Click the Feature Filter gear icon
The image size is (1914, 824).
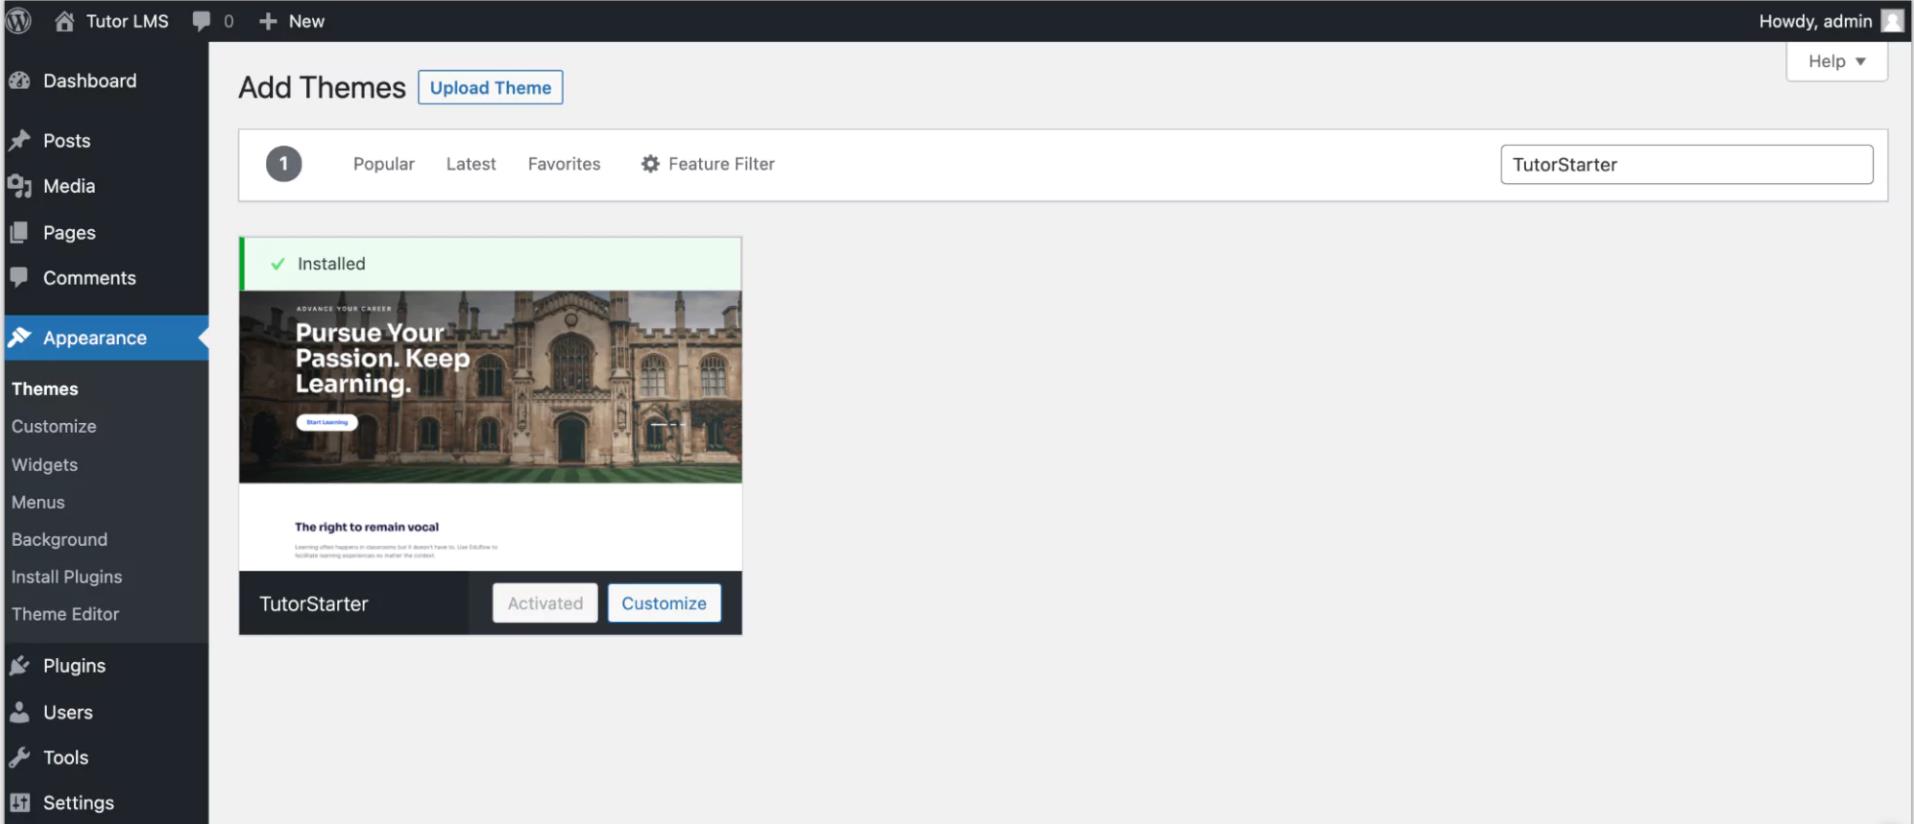[650, 164]
